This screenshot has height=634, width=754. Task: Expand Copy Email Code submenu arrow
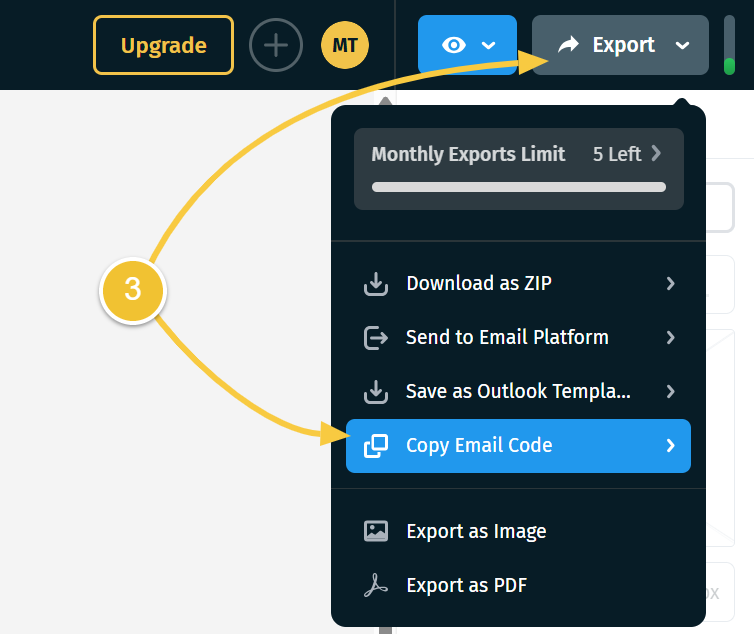pos(671,446)
